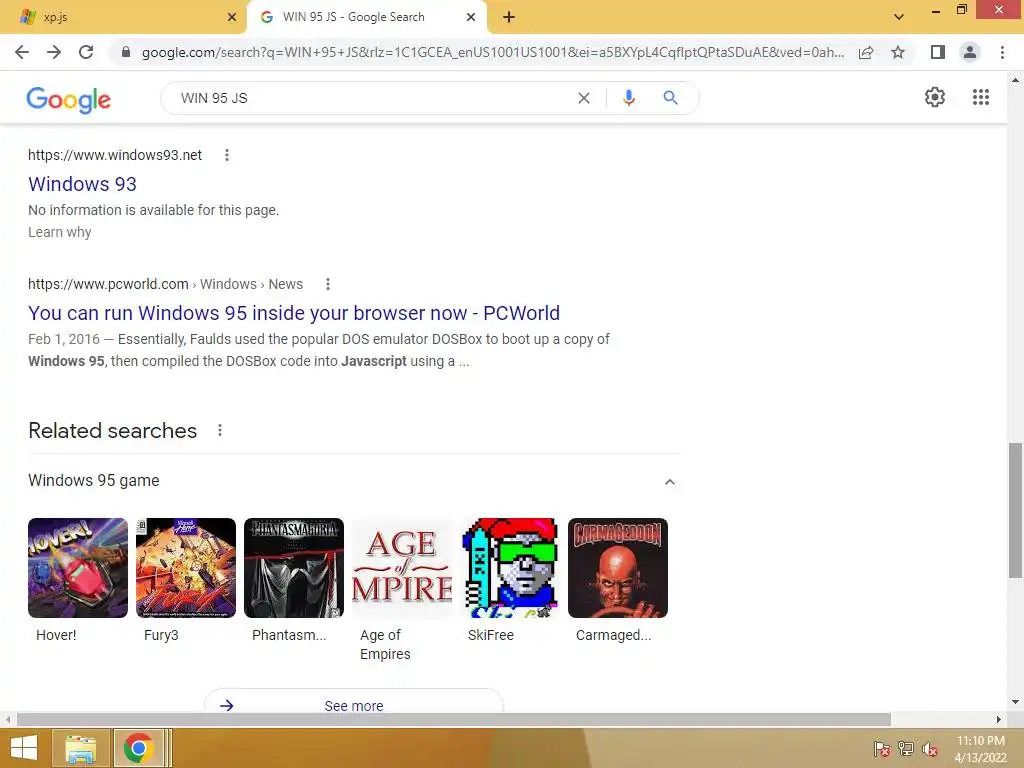Select the Fury3 game thumbnail

click(x=186, y=568)
